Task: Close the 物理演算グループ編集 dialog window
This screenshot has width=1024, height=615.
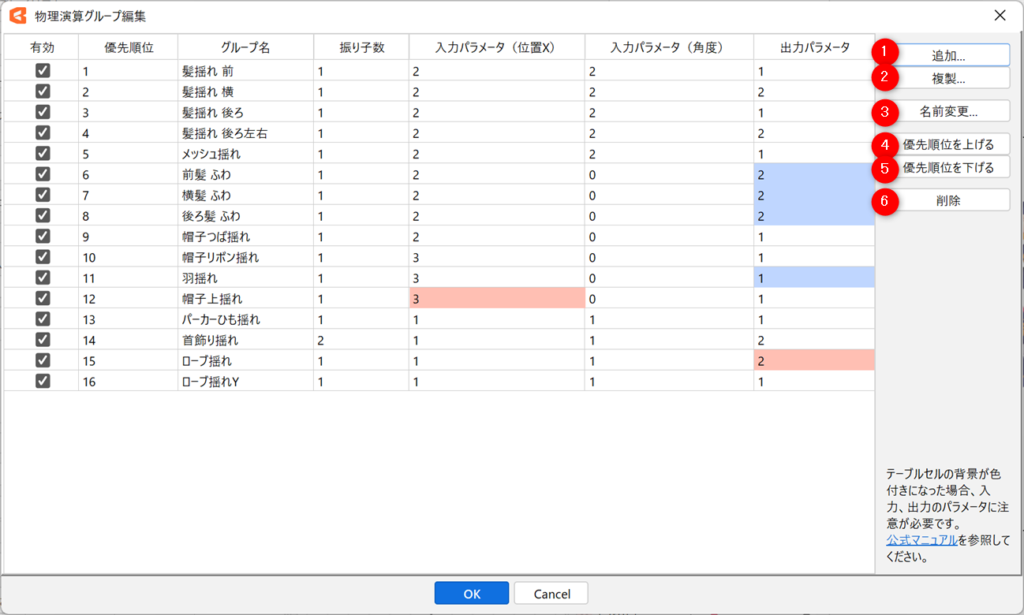Action: (x=1000, y=15)
